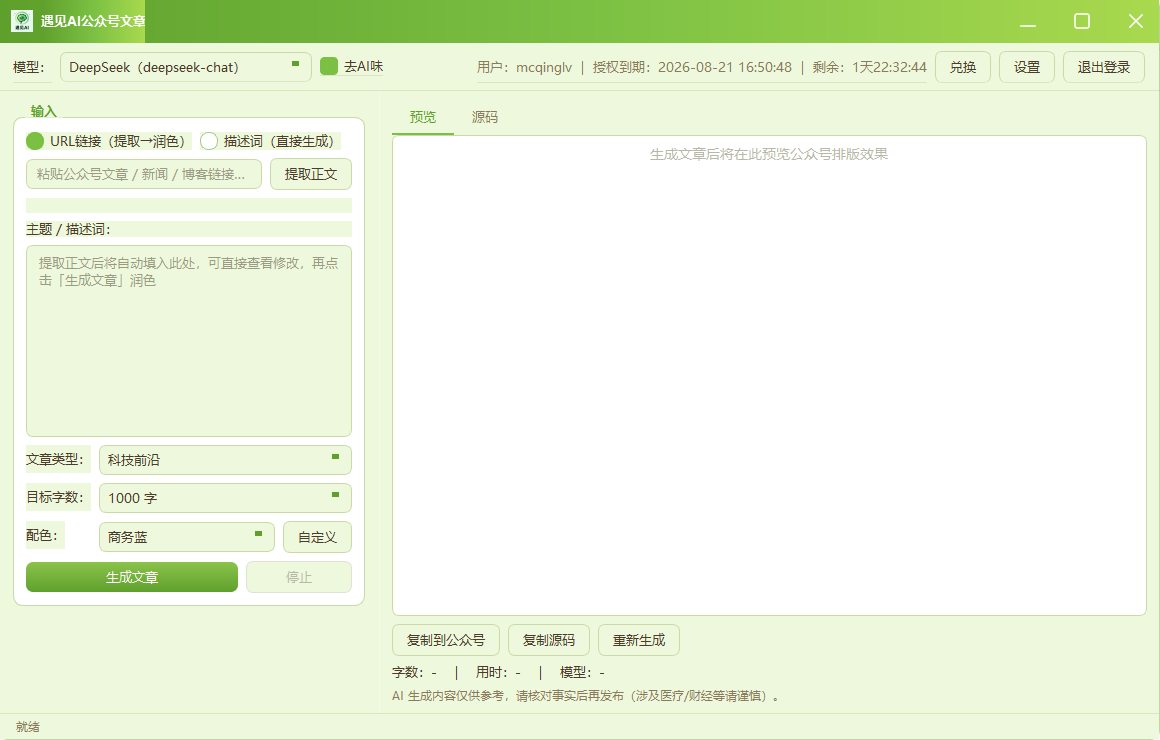This screenshot has width=1160, height=740.
Task: Click the 遇见AI app logo icon
Action: pos(21,21)
